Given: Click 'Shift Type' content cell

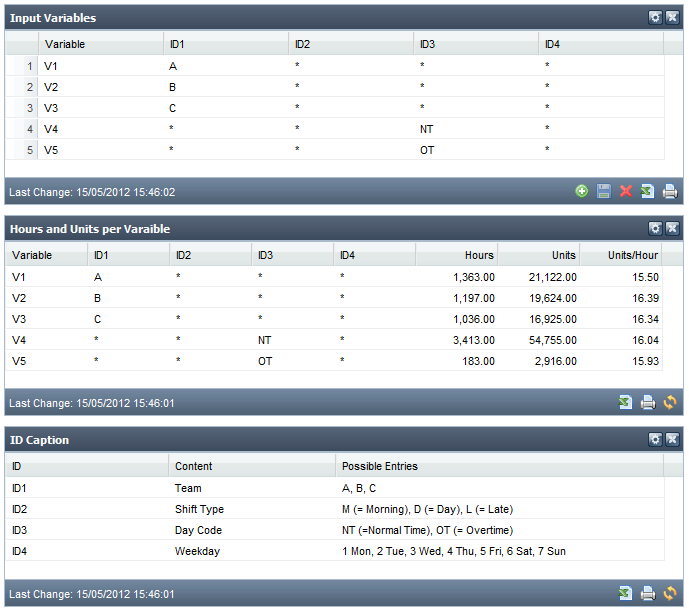Looking at the screenshot, I should (252, 509).
